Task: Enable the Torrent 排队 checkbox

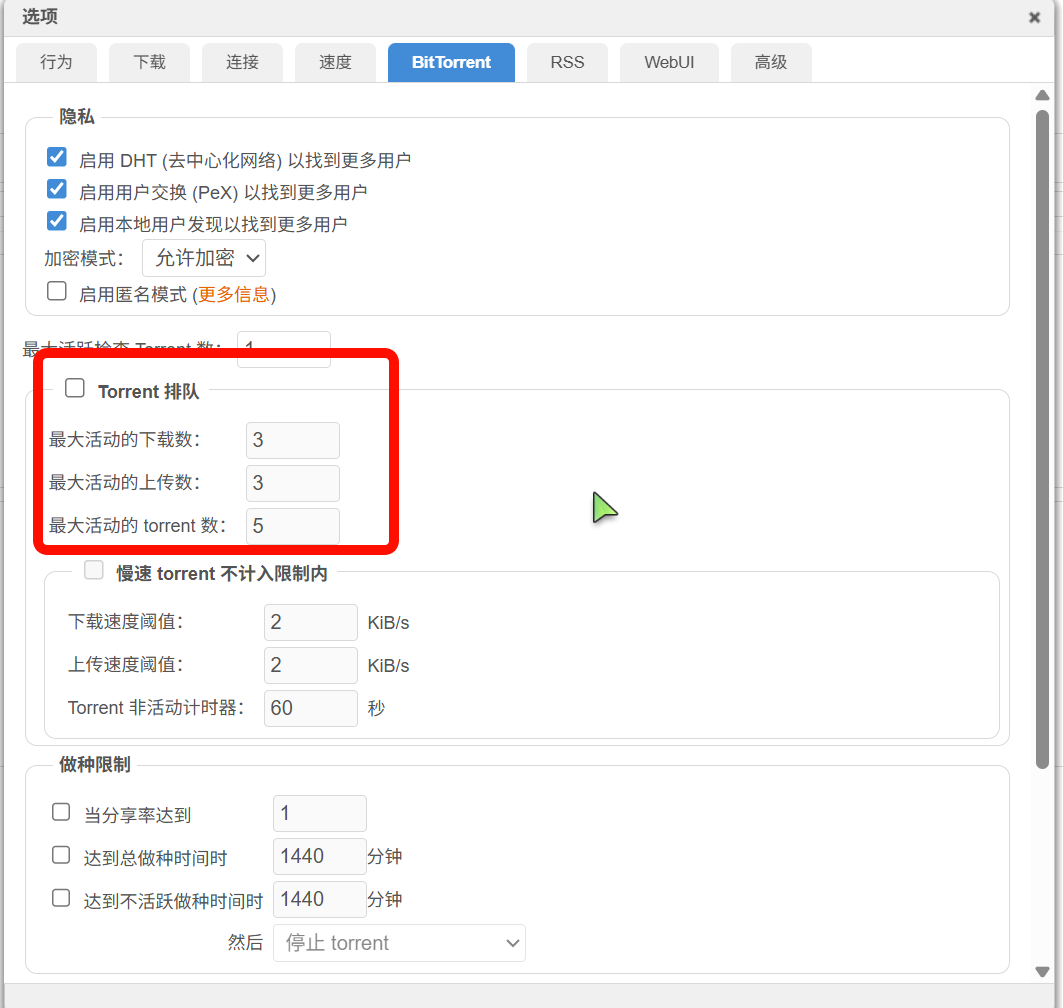Action: [75, 388]
